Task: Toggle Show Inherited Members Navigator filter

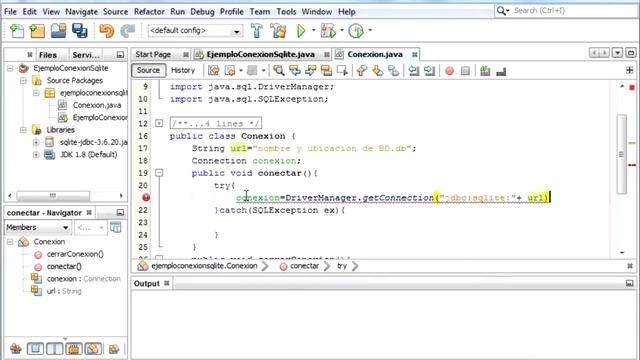Action: [16, 349]
